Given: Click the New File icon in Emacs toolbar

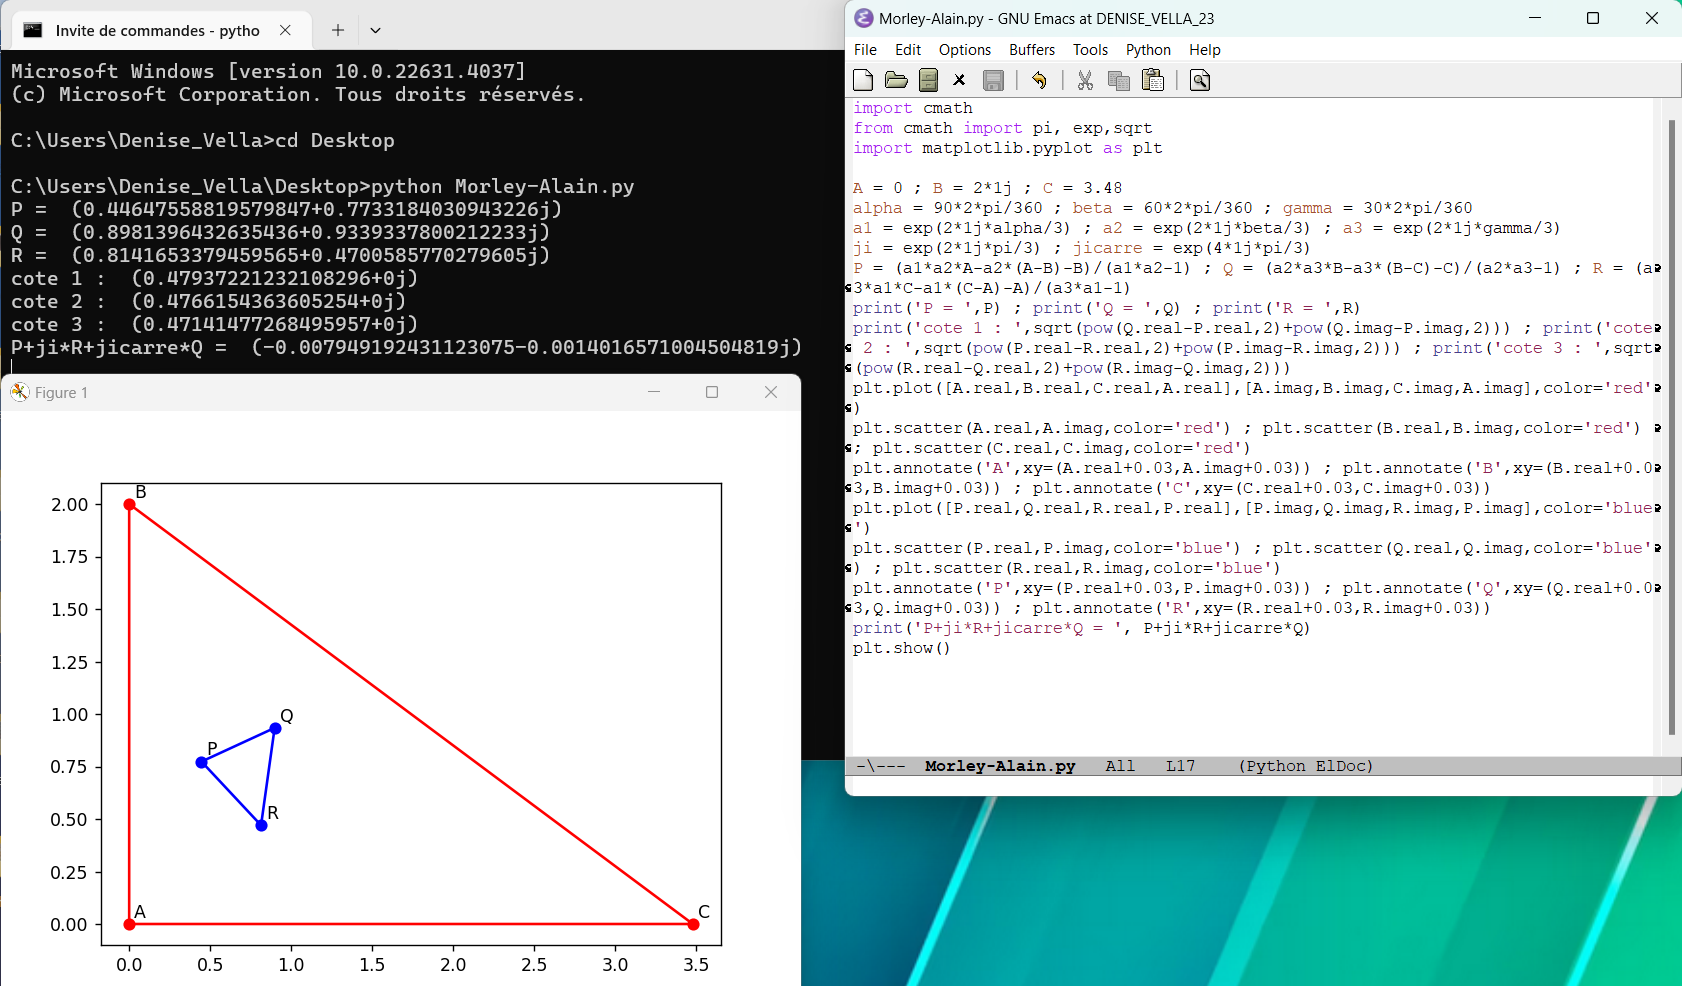Looking at the screenshot, I should click(863, 80).
